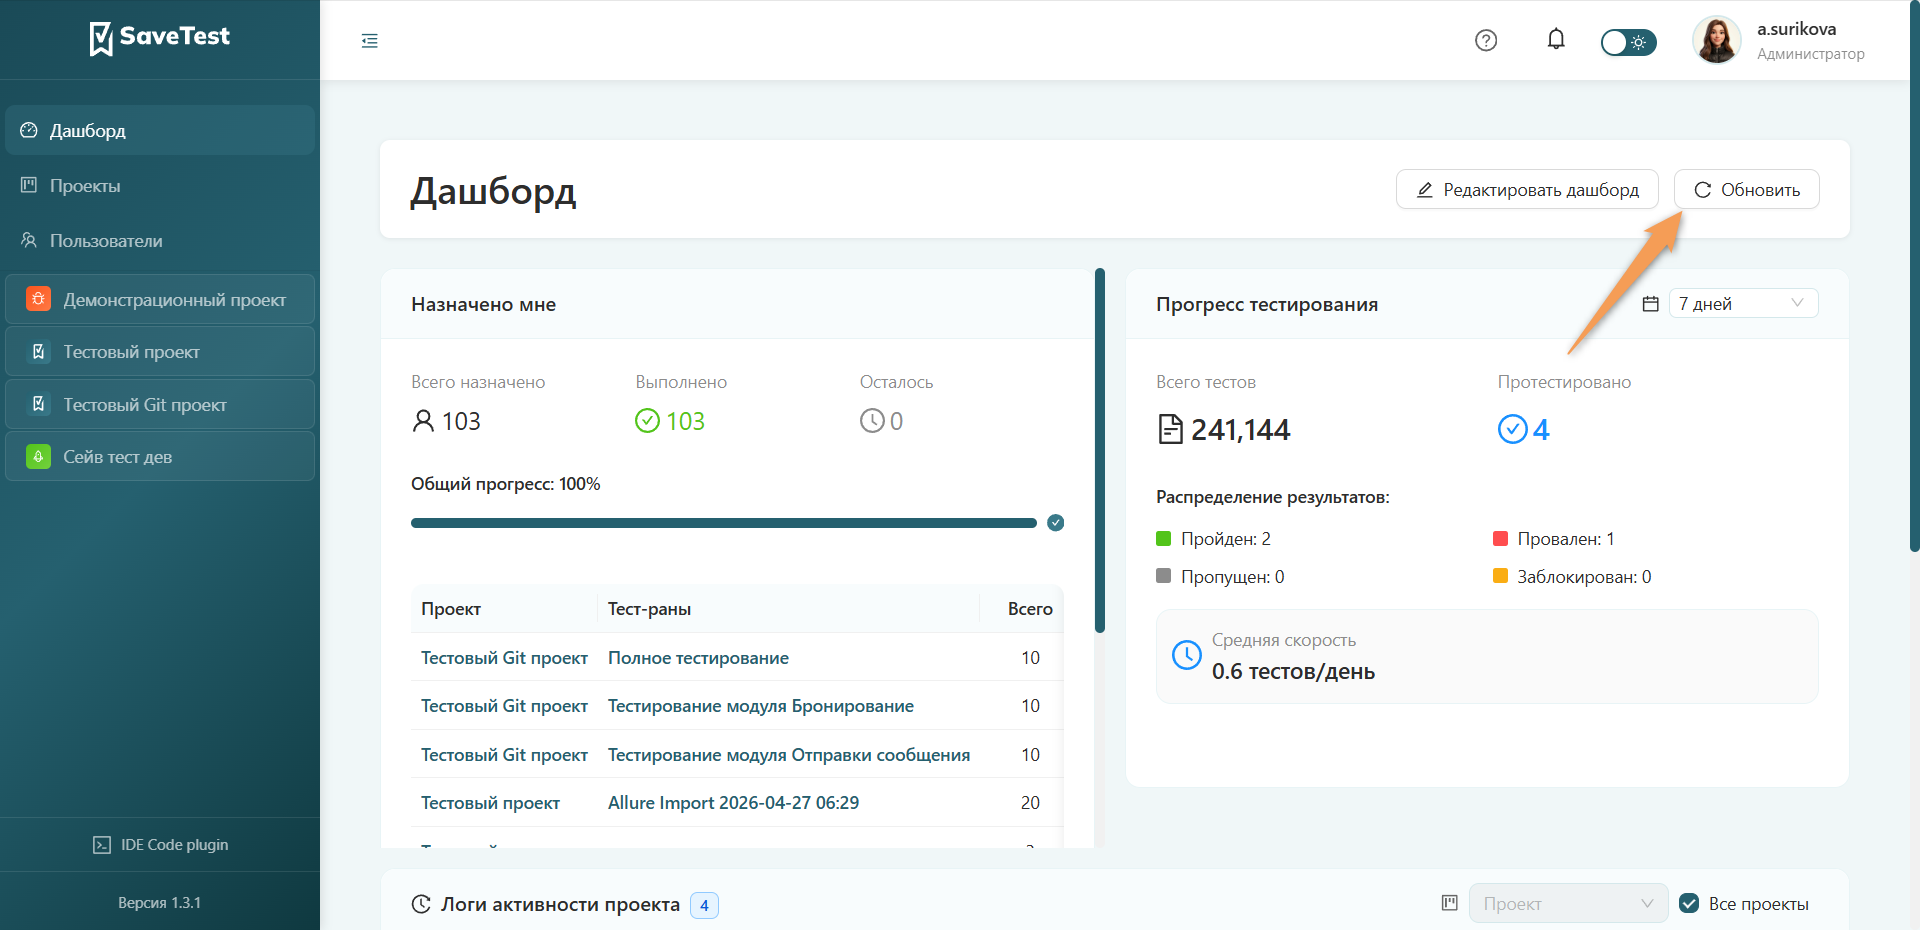
Task: Click the Пользователи people icon in the sidebar
Action: (29, 240)
